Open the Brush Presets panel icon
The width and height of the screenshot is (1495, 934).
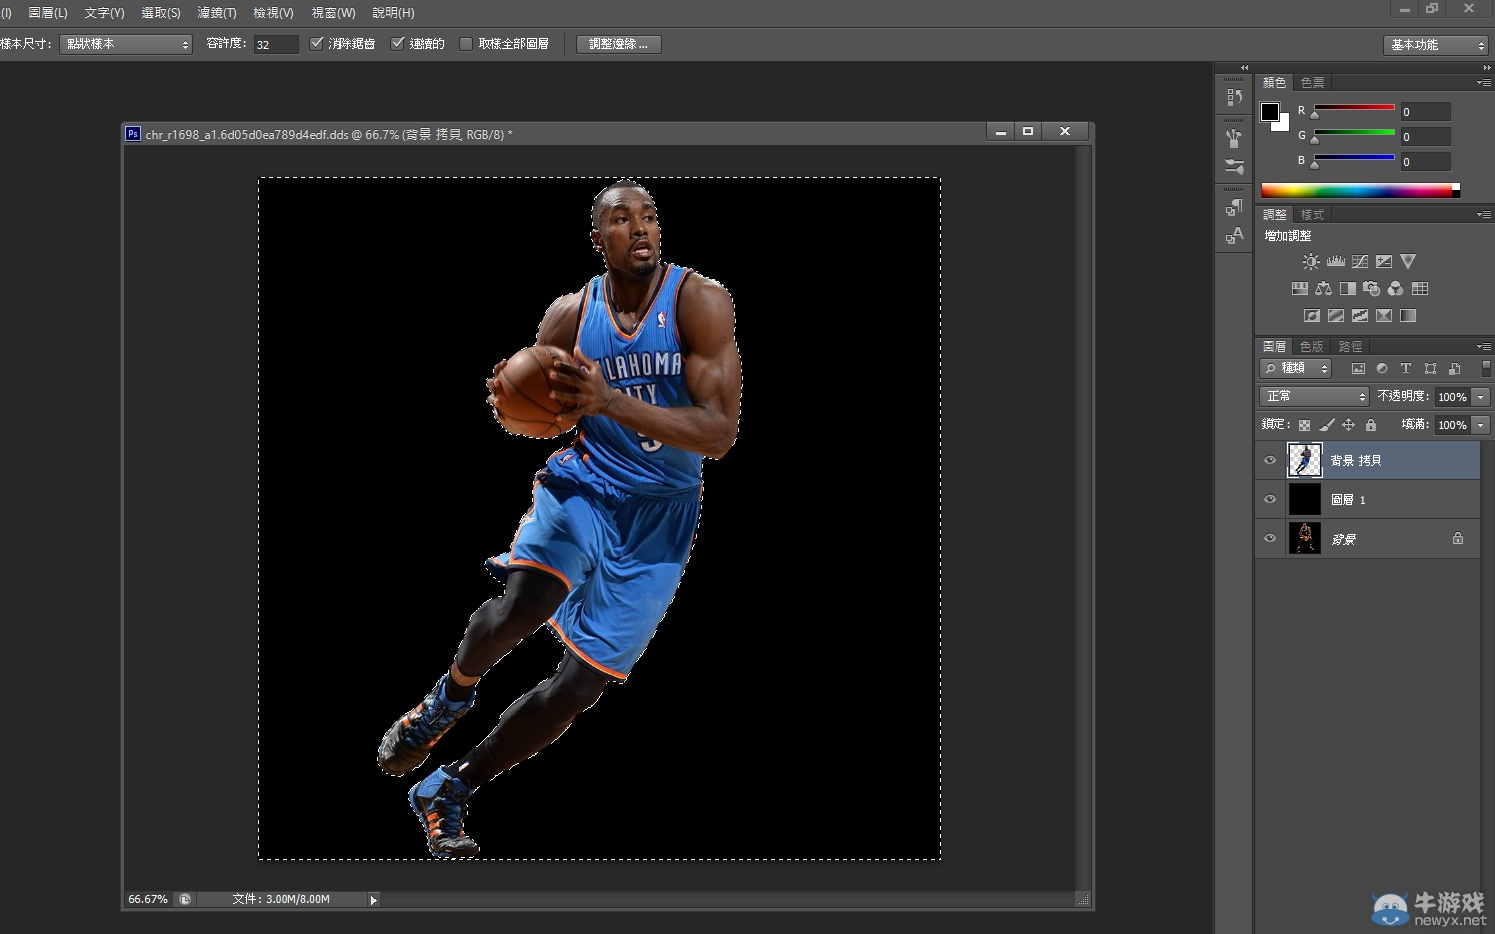(1234, 139)
